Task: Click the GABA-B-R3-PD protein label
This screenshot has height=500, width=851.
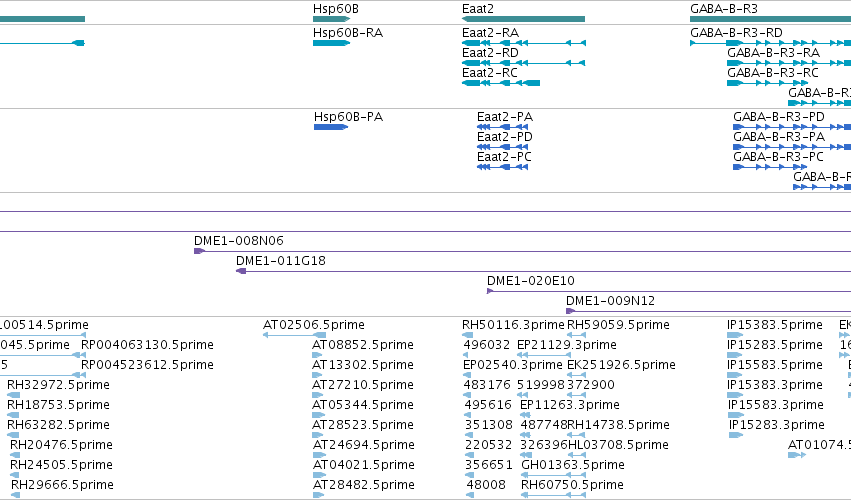Action: click(779, 117)
